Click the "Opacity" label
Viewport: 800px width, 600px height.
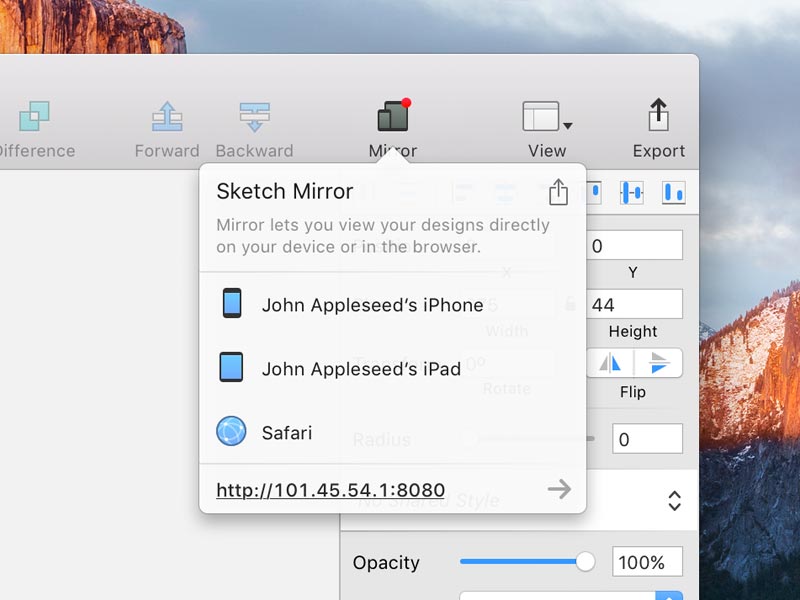(386, 563)
